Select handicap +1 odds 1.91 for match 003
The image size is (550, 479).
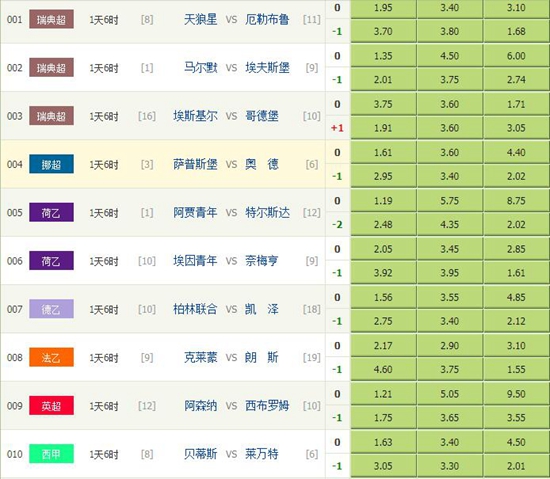click(x=383, y=128)
